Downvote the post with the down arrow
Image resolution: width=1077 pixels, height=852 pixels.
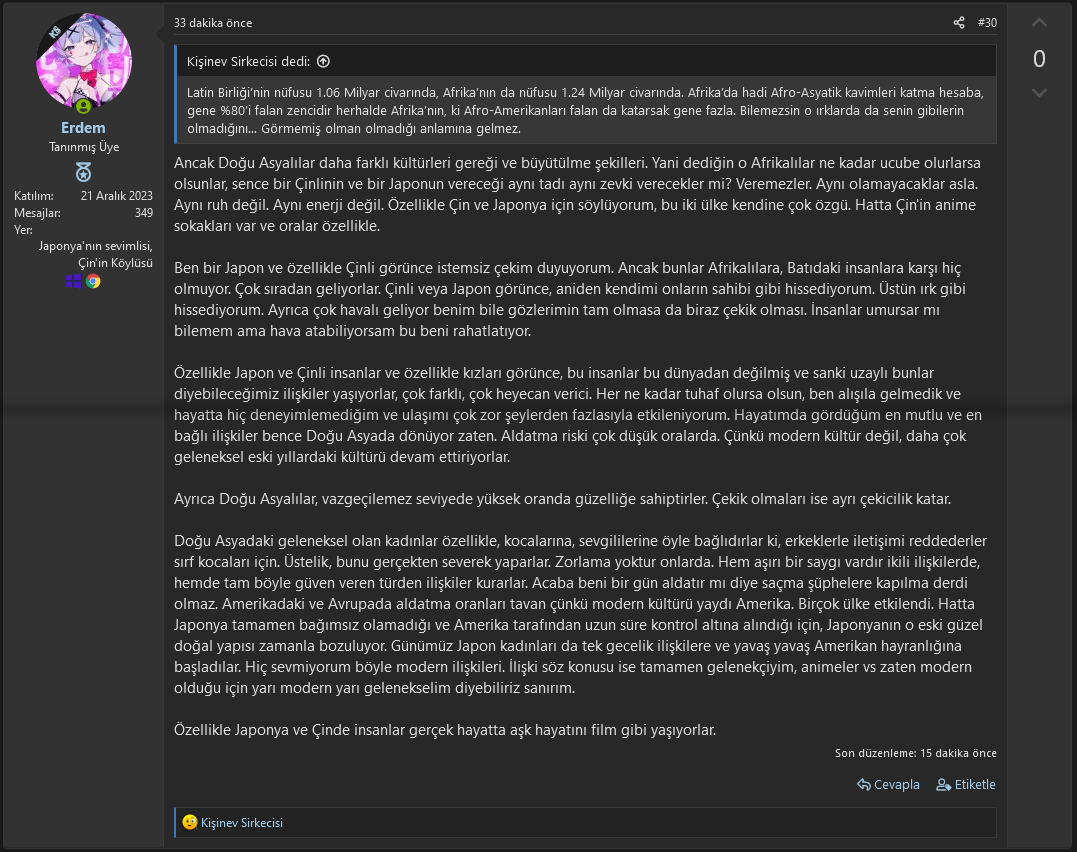(1039, 94)
